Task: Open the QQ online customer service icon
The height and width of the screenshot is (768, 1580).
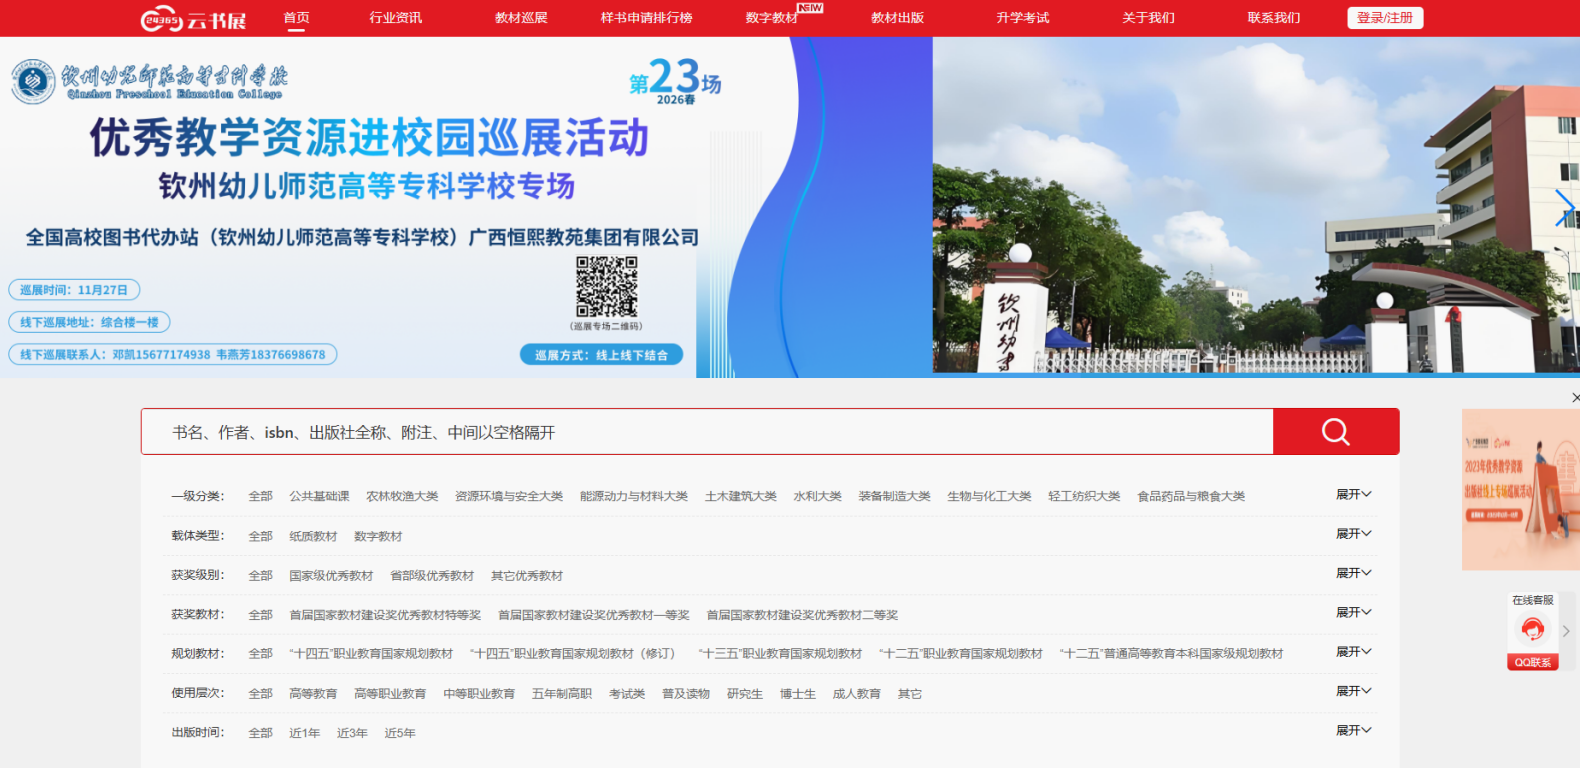Action: (x=1532, y=630)
